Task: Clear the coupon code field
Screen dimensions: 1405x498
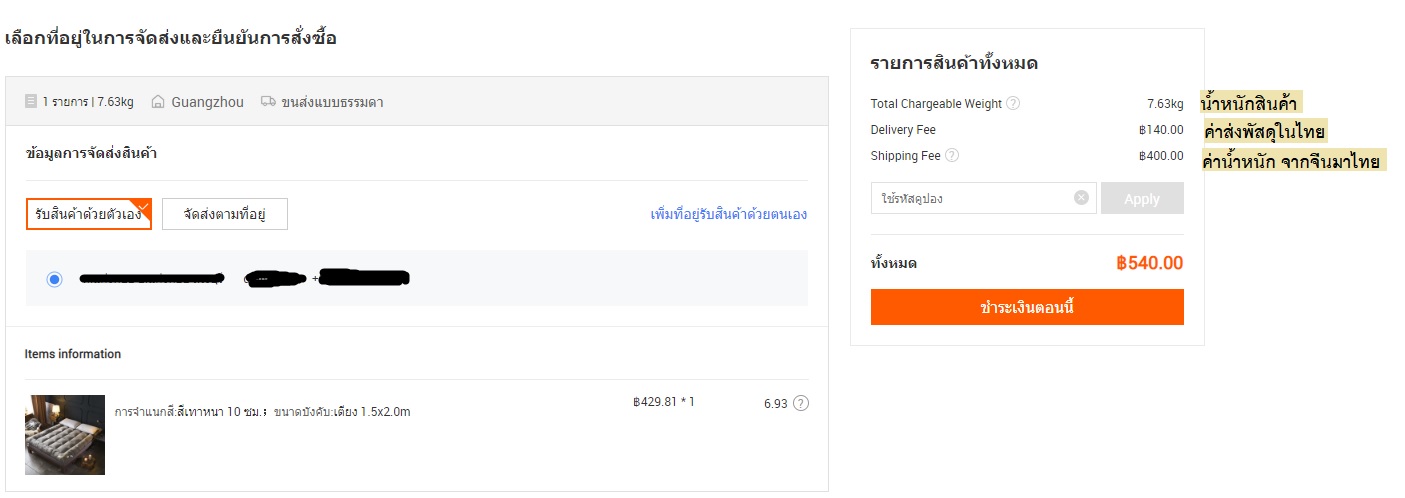Action: (1081, 198)
